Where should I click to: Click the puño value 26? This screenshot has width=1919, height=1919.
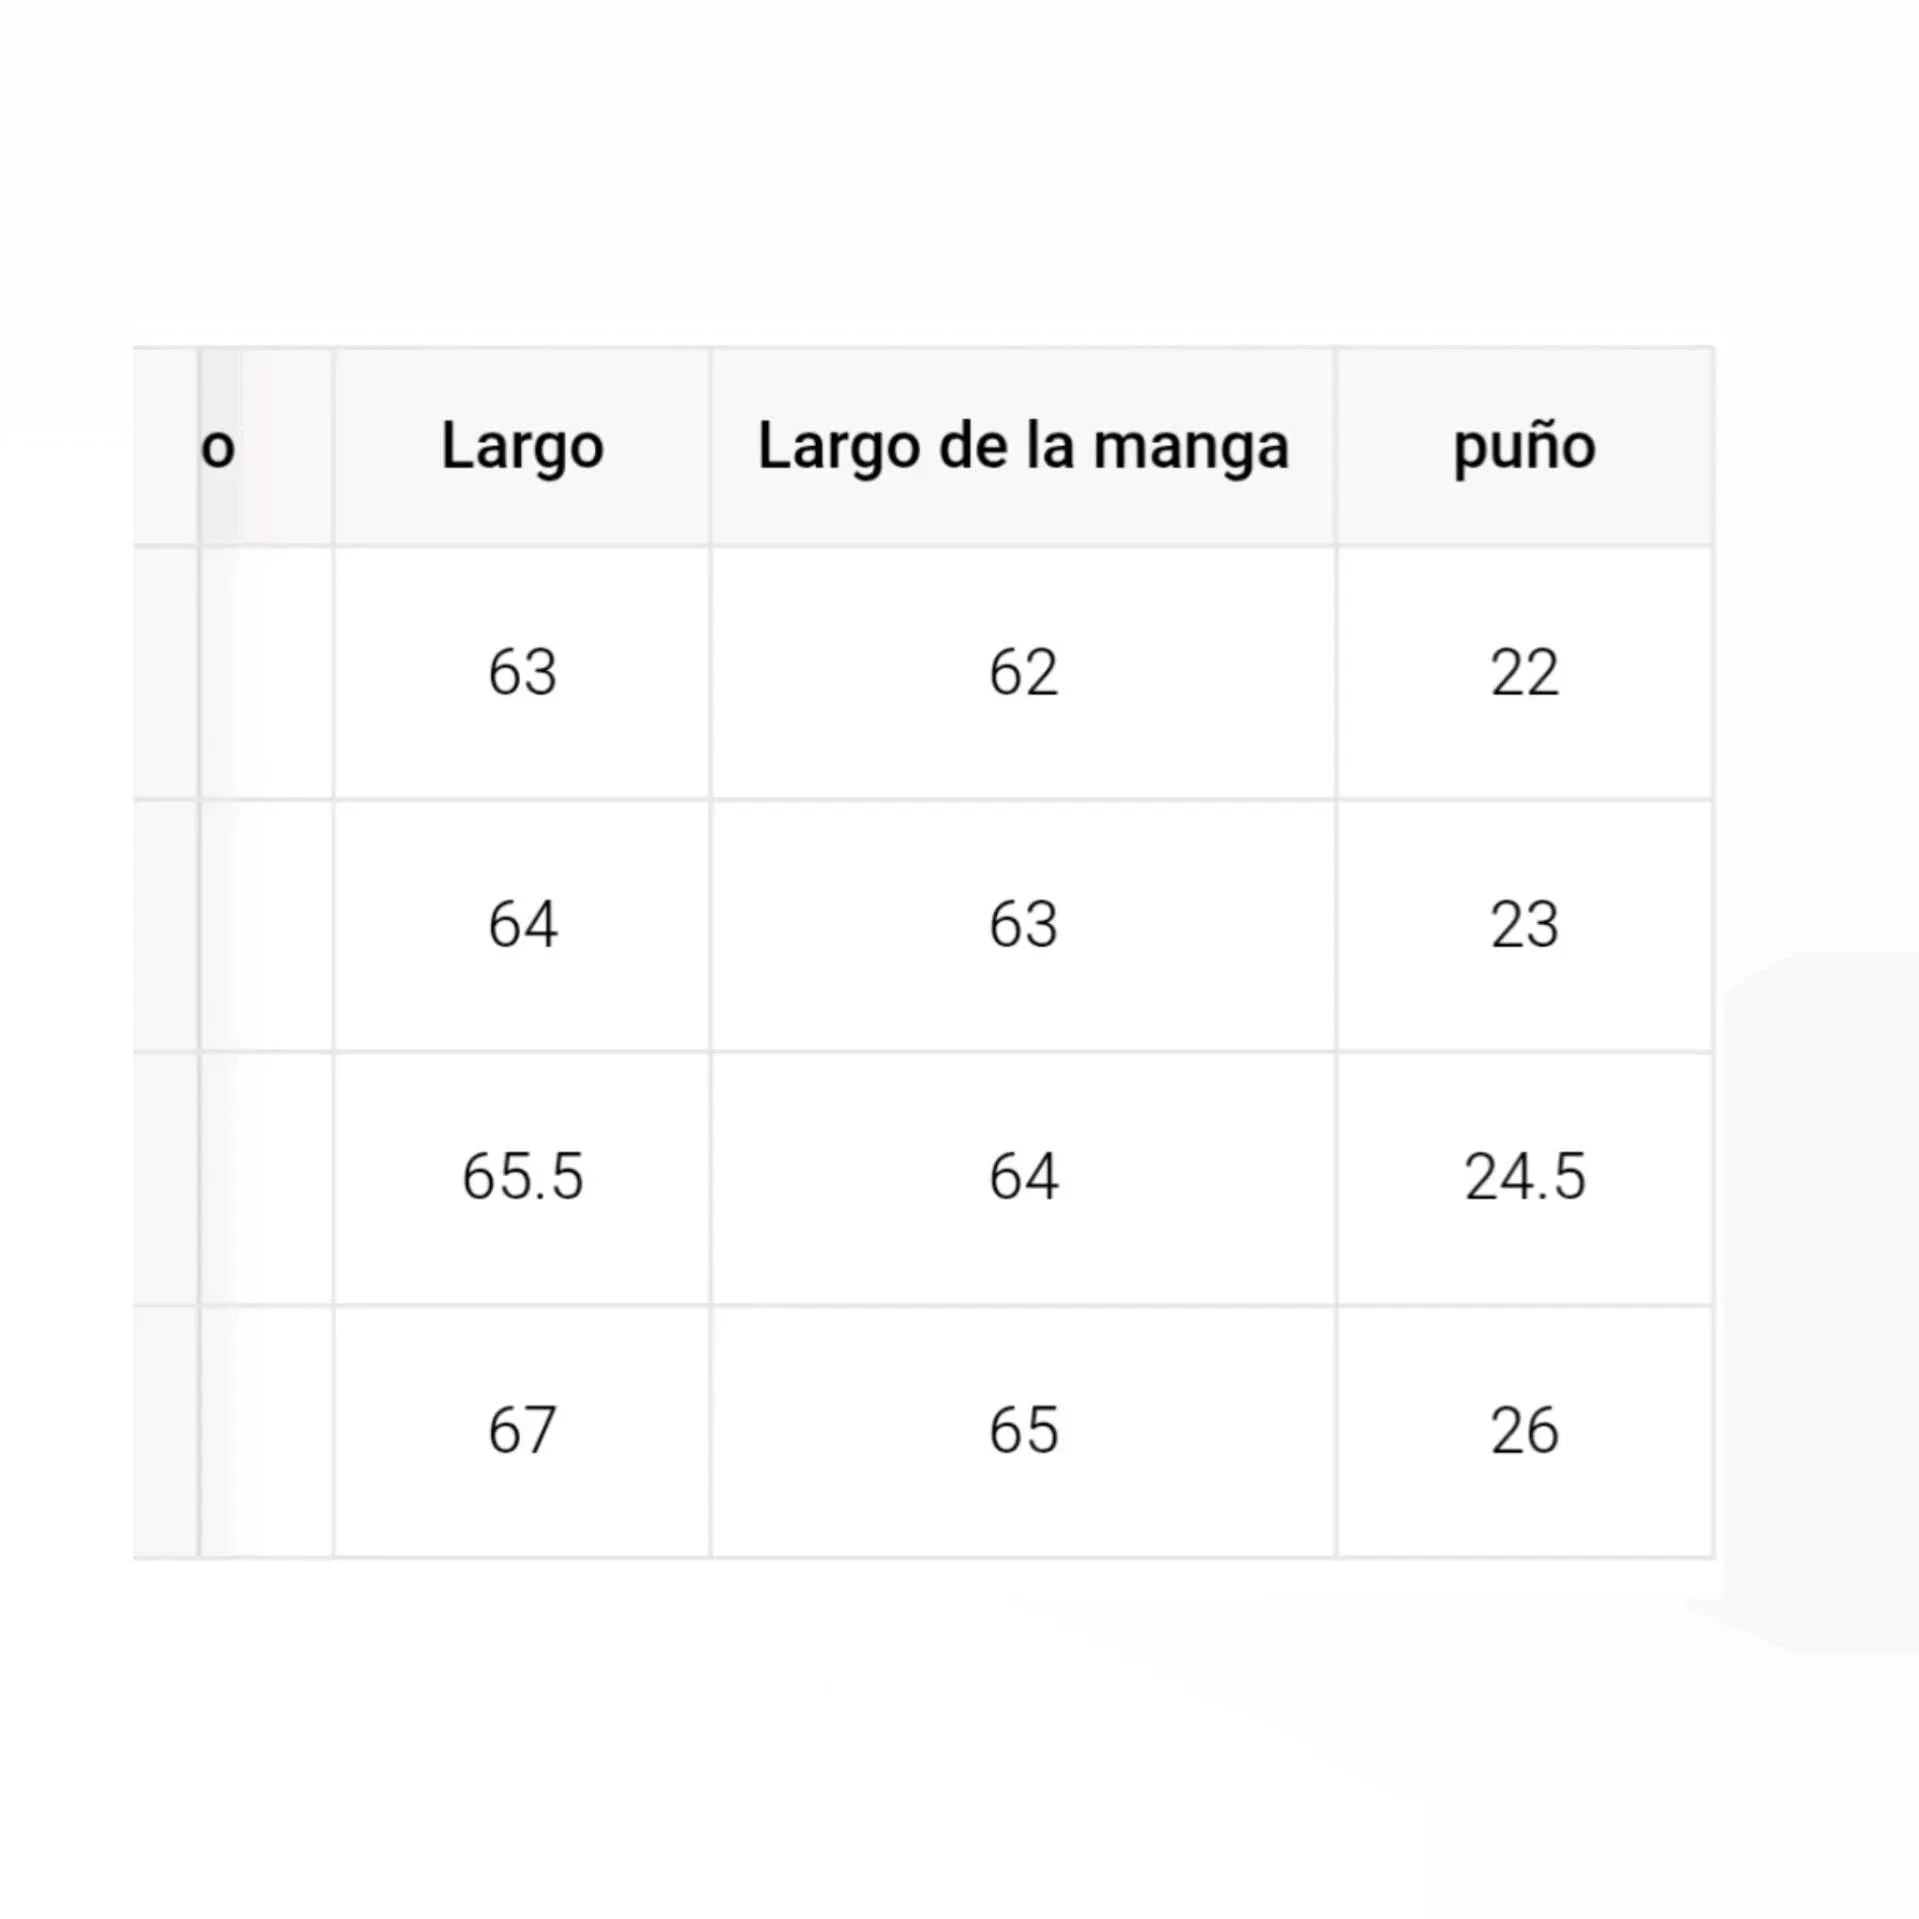[1524, 1430]
